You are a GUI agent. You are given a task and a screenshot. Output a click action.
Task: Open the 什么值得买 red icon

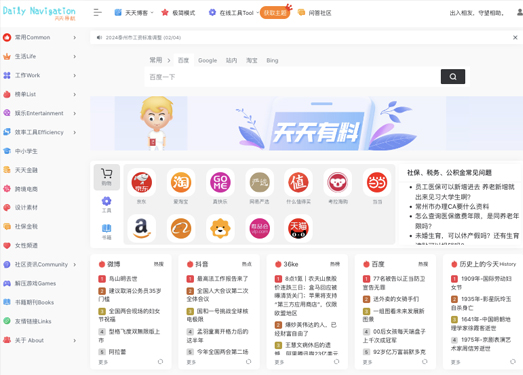point(299,182)
